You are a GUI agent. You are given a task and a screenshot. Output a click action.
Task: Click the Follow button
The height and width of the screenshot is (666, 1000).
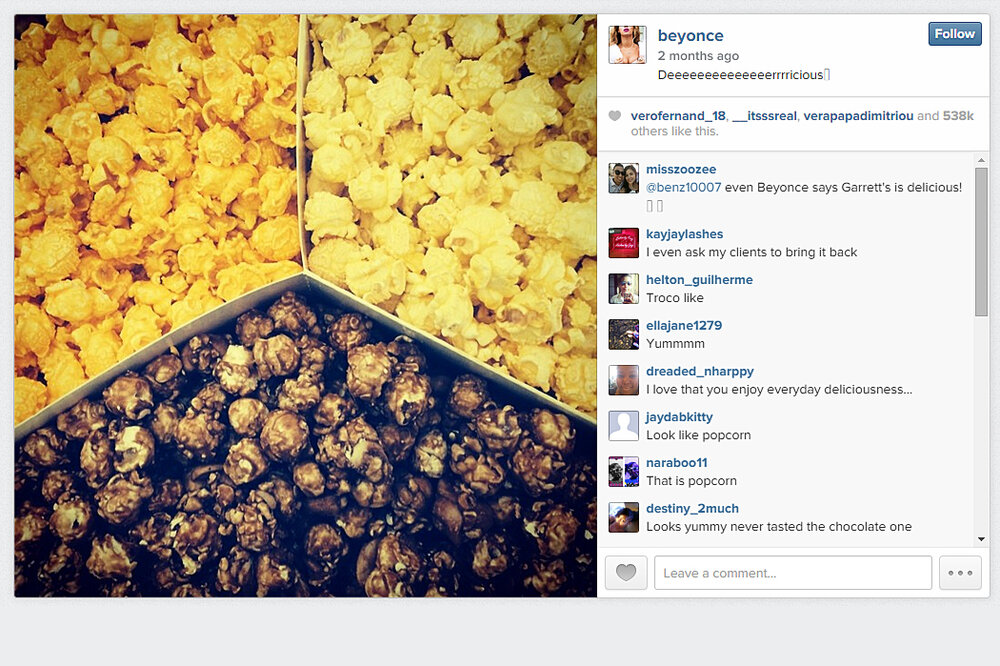pyautogui.click(x=954, y=34)
